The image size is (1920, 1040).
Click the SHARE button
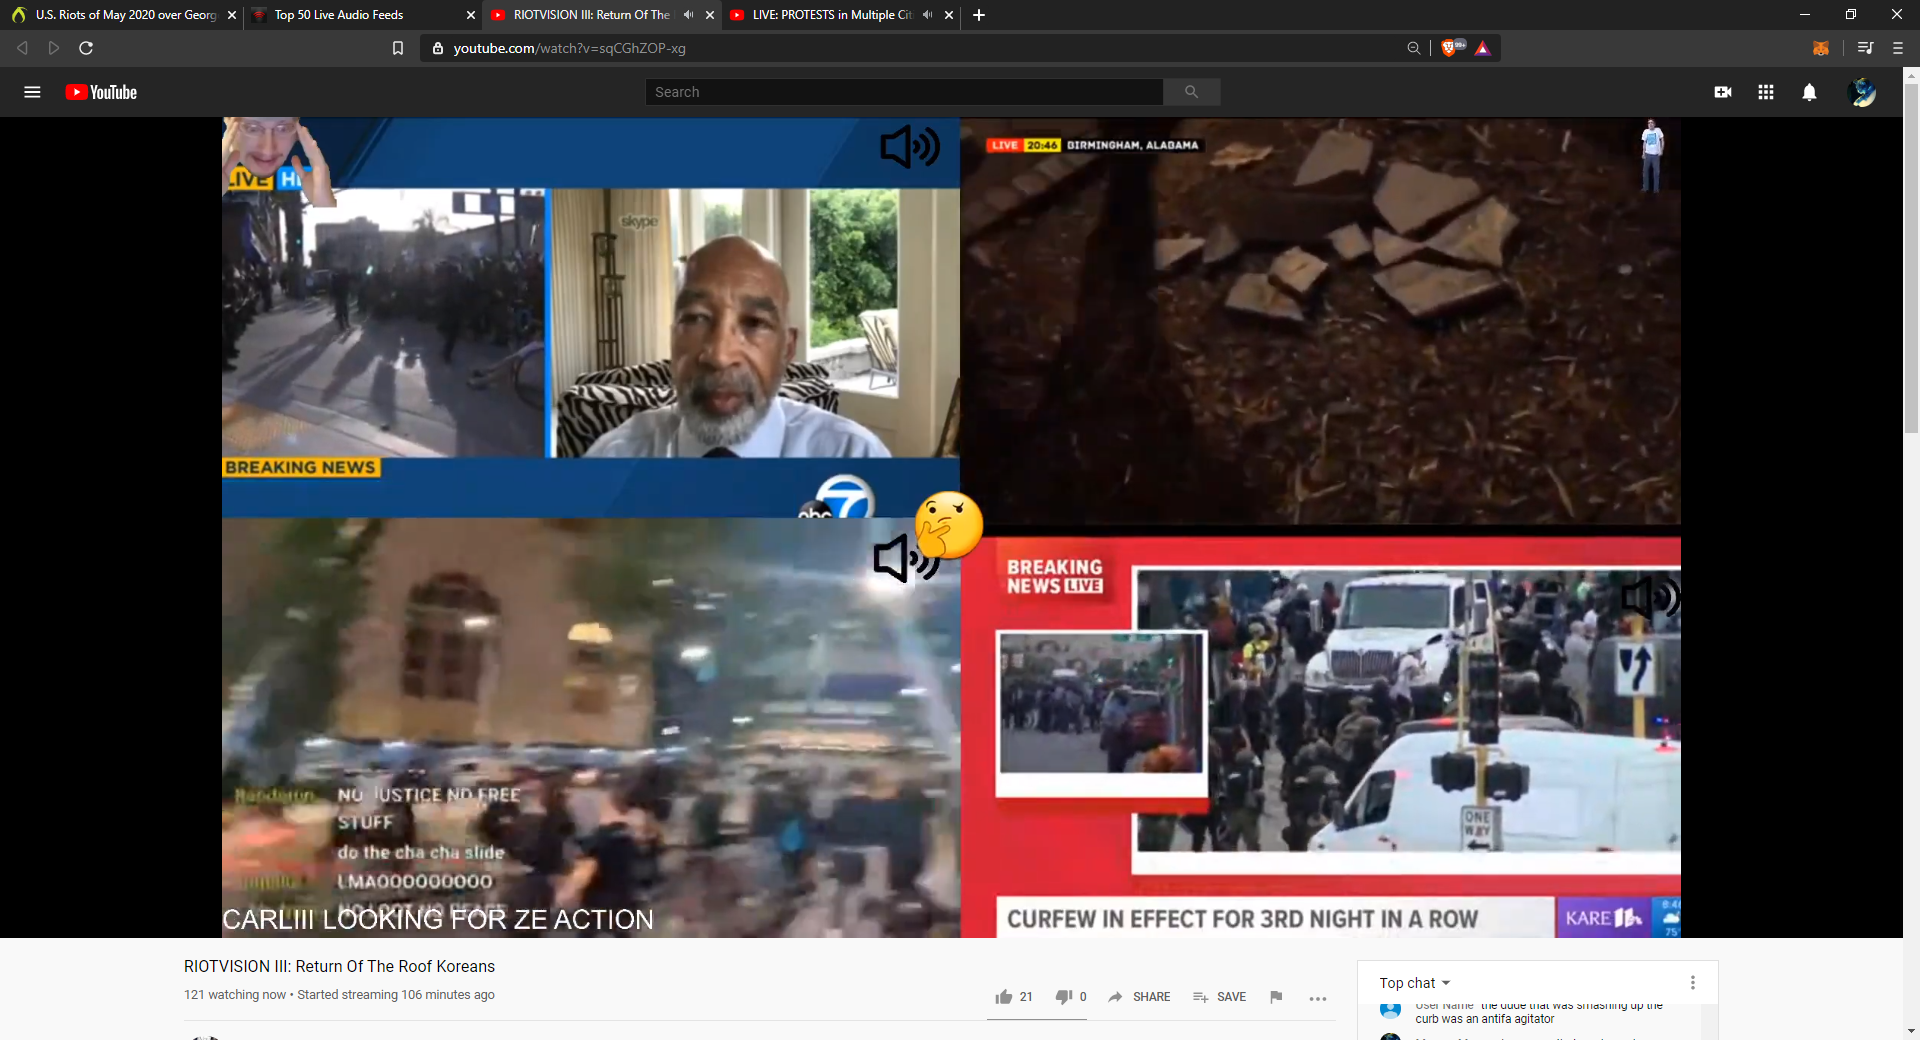(x=1139, y=997)
